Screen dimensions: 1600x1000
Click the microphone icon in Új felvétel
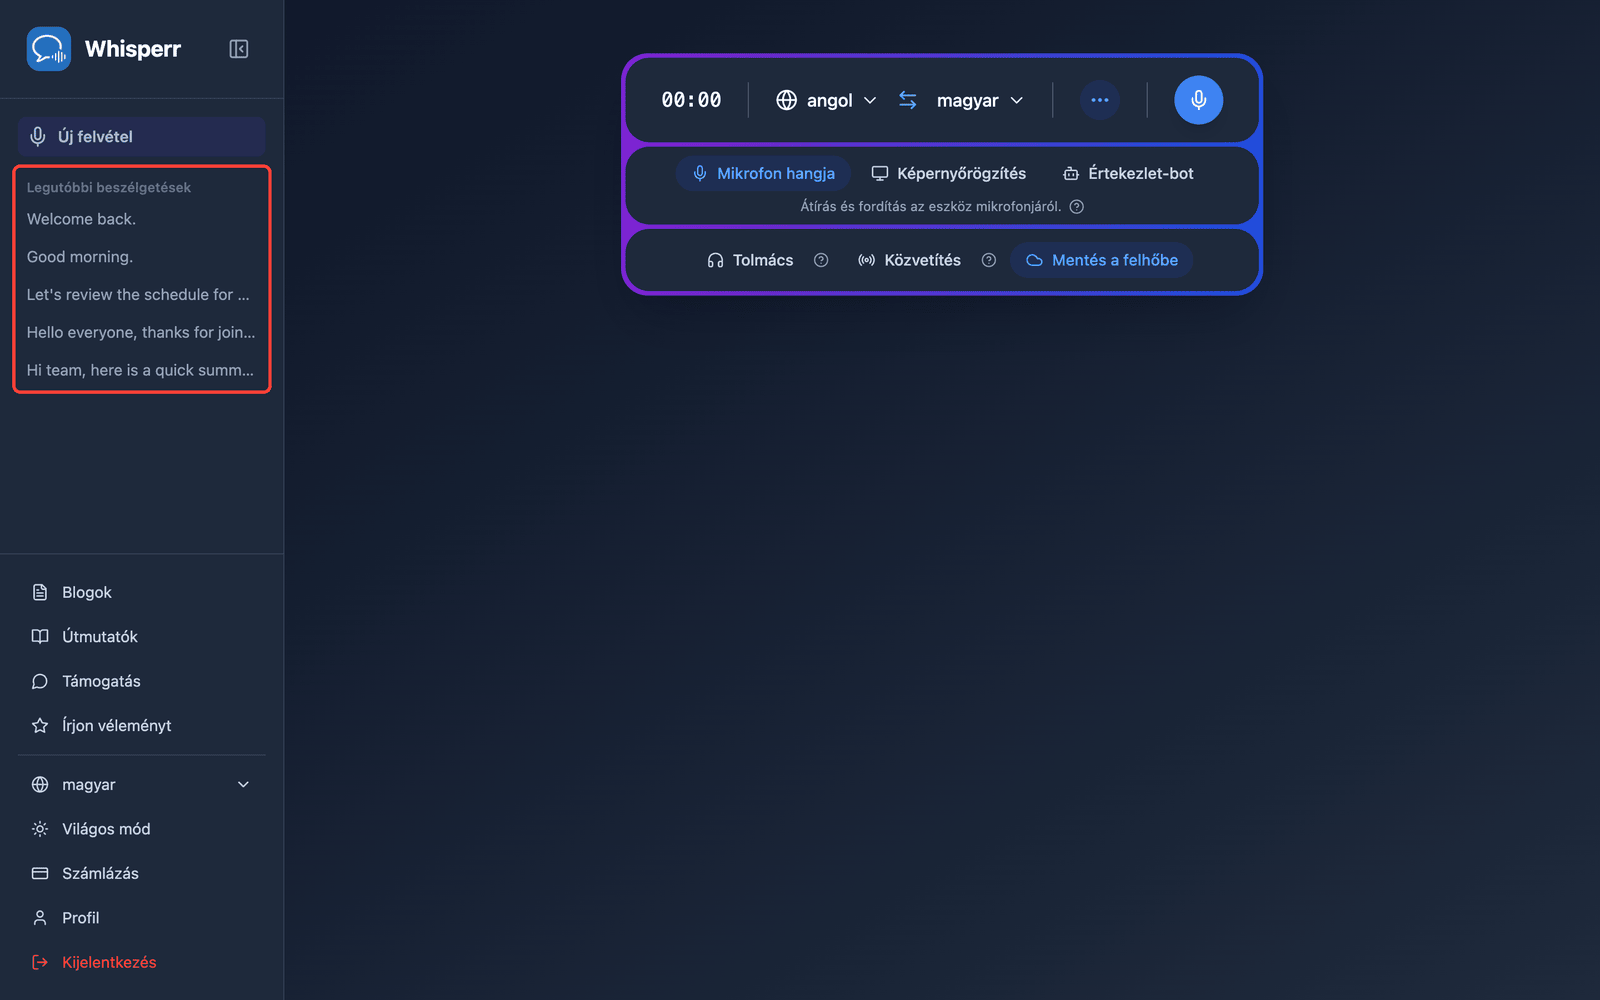pos(38,137)
